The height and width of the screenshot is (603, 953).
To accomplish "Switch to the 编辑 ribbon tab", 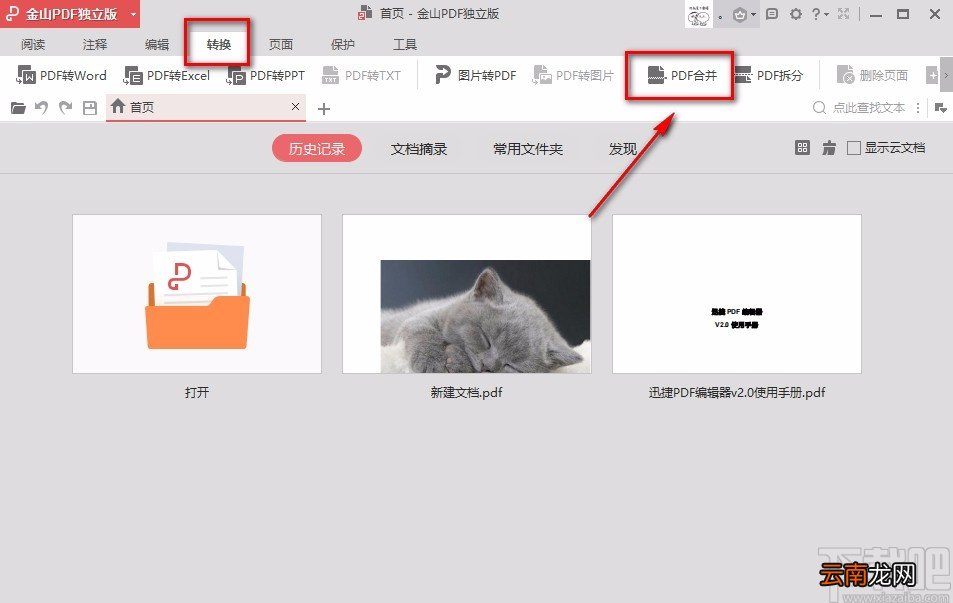I will click(157, 44).
